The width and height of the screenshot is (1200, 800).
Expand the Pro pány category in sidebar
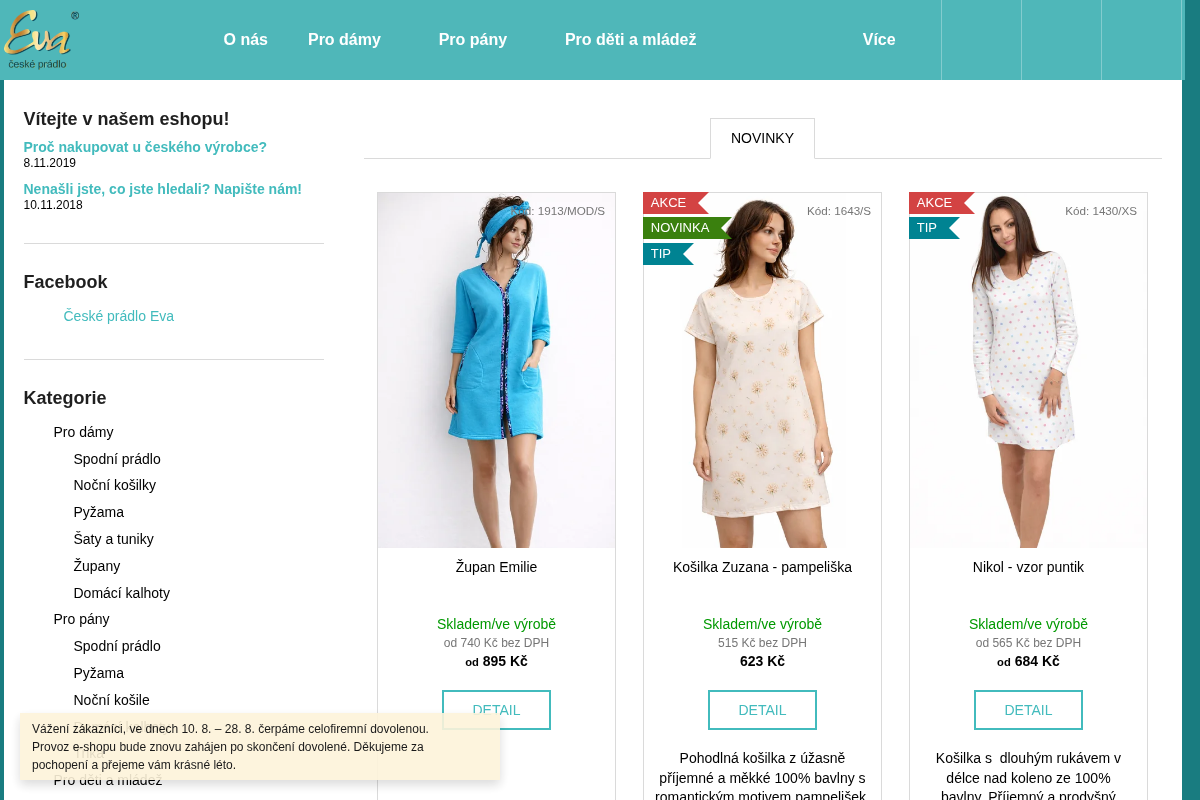(81, 619)
